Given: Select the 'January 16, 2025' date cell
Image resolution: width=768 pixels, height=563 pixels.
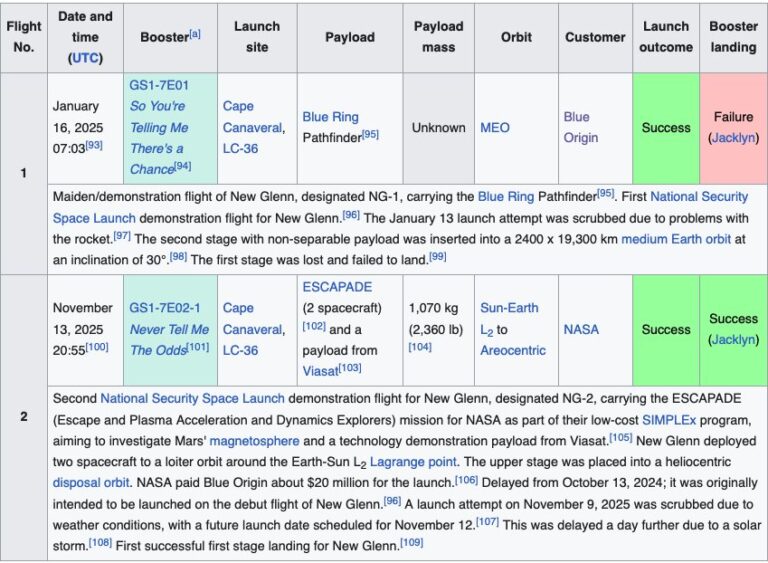Looking at the screenshot, I should (x=85, y=128).
